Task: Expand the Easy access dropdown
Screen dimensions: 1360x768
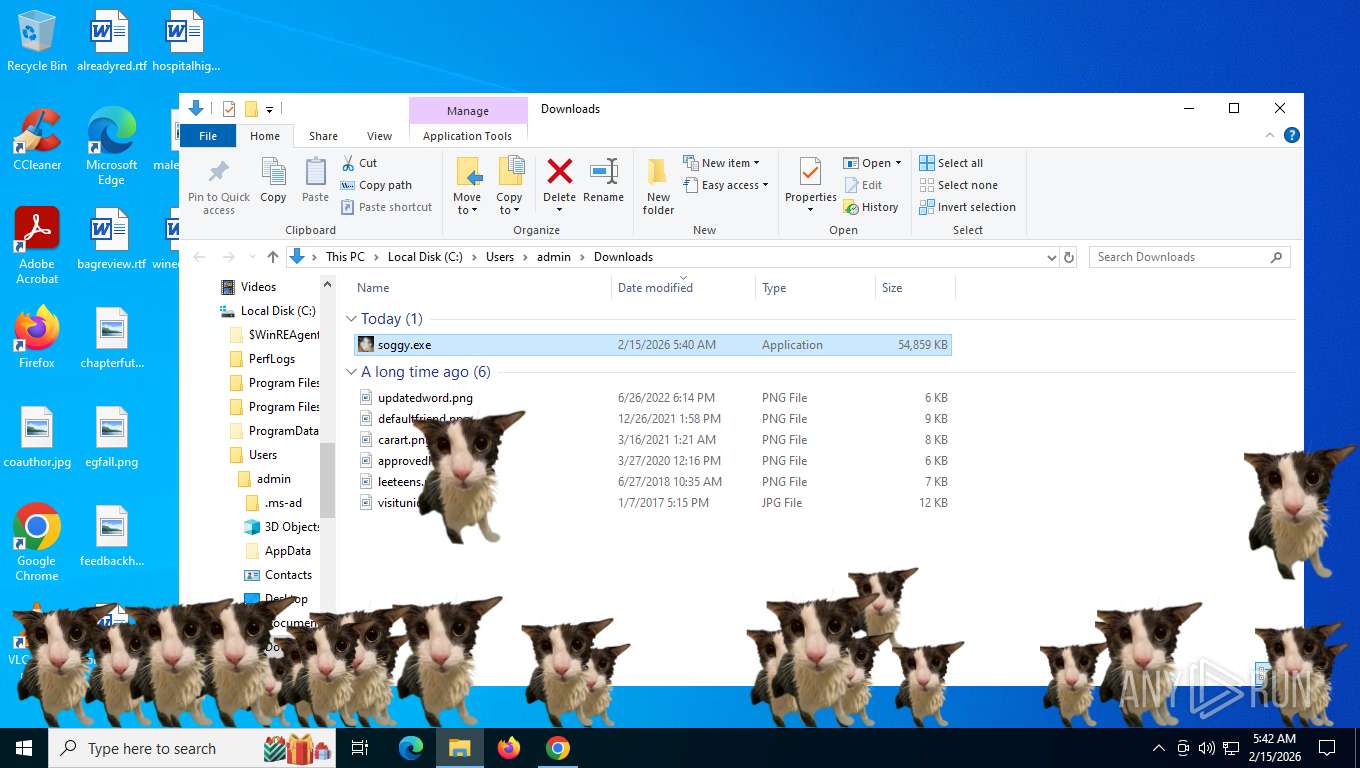Action: (x=727, y=185)
